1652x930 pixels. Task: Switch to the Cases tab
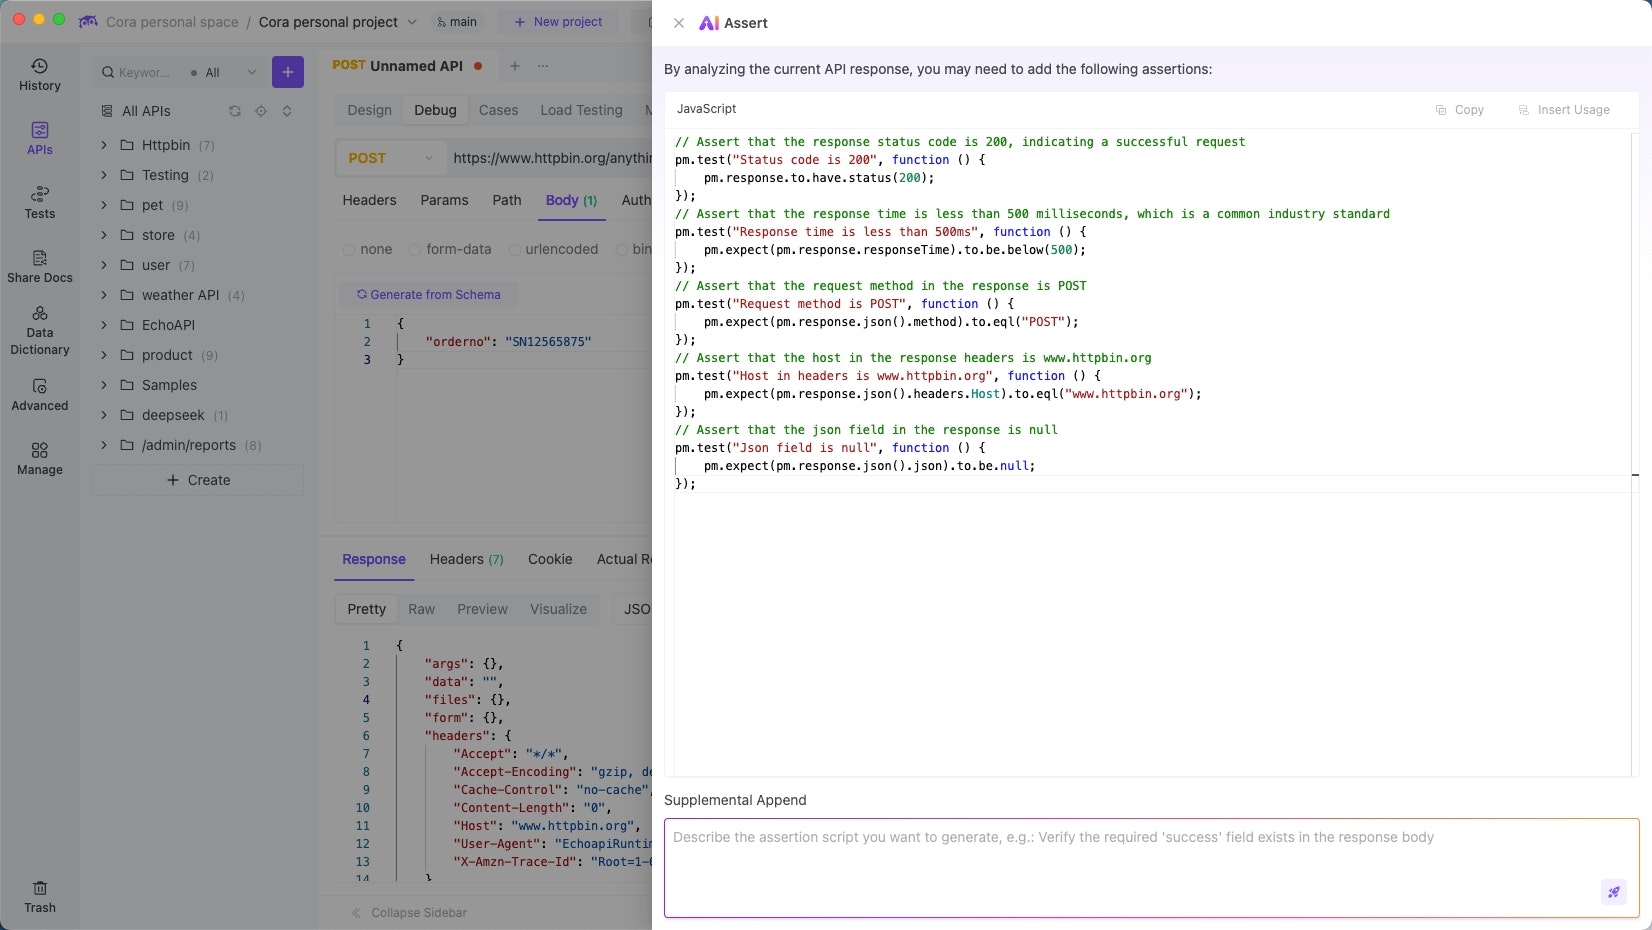coord(499,110)
